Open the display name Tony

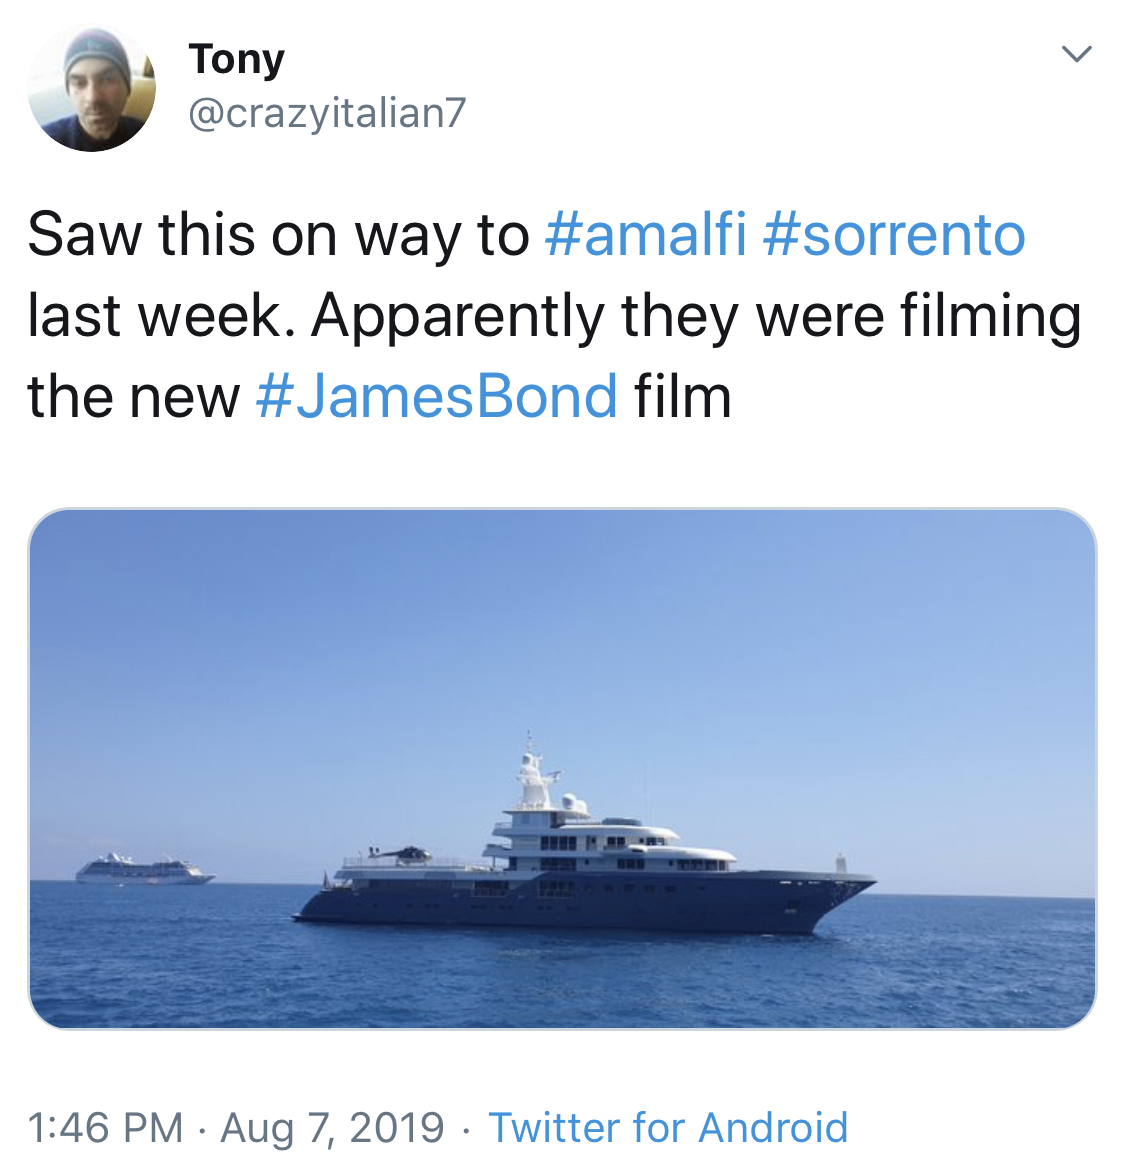click(x=236, y=58)
